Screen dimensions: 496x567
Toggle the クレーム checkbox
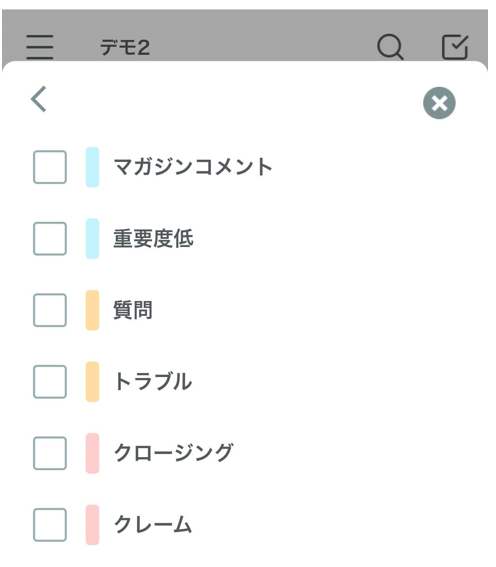[50, 525]
